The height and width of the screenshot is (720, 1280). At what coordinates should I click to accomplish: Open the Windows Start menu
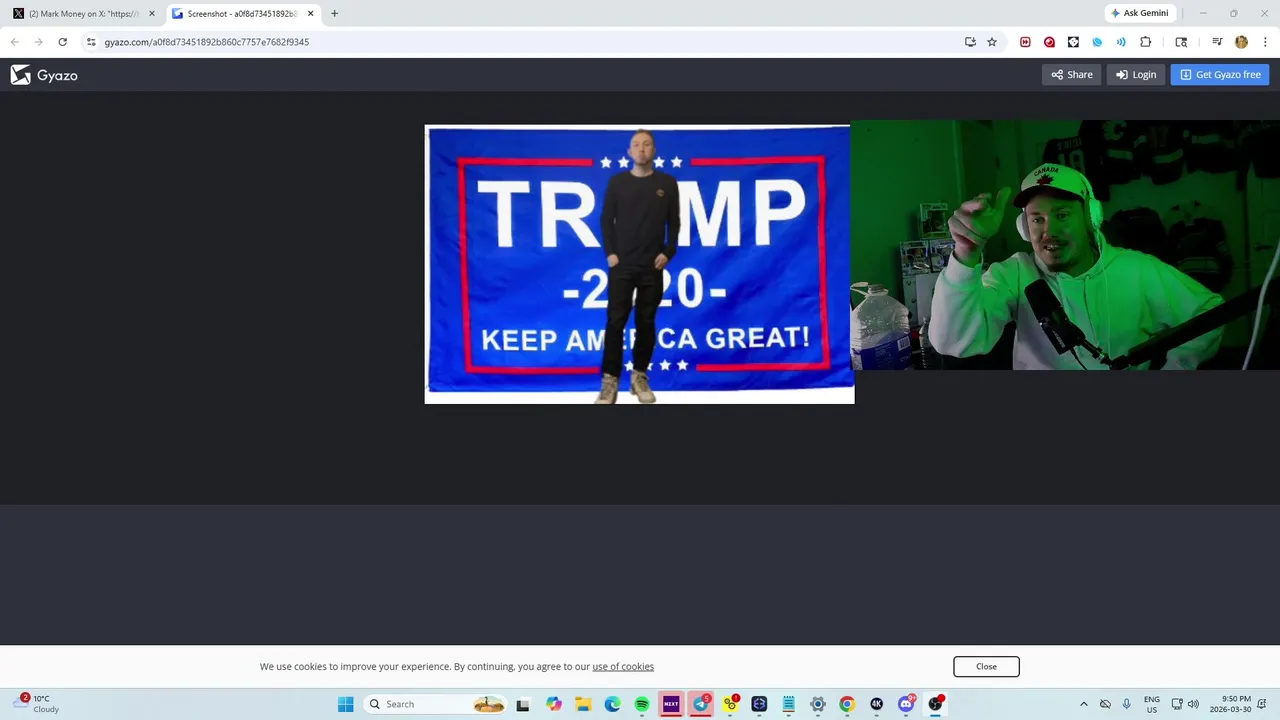pyautogui.click(x=346, y=704)
